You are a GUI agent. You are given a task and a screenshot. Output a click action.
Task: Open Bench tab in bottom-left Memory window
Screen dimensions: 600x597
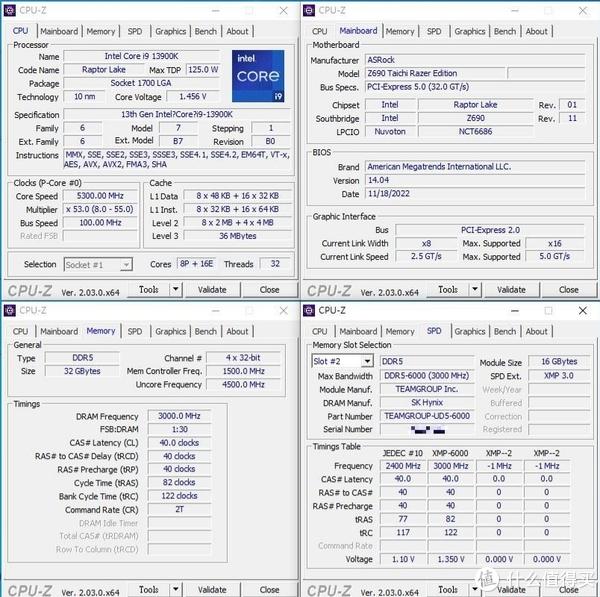(x=205, y=331)
